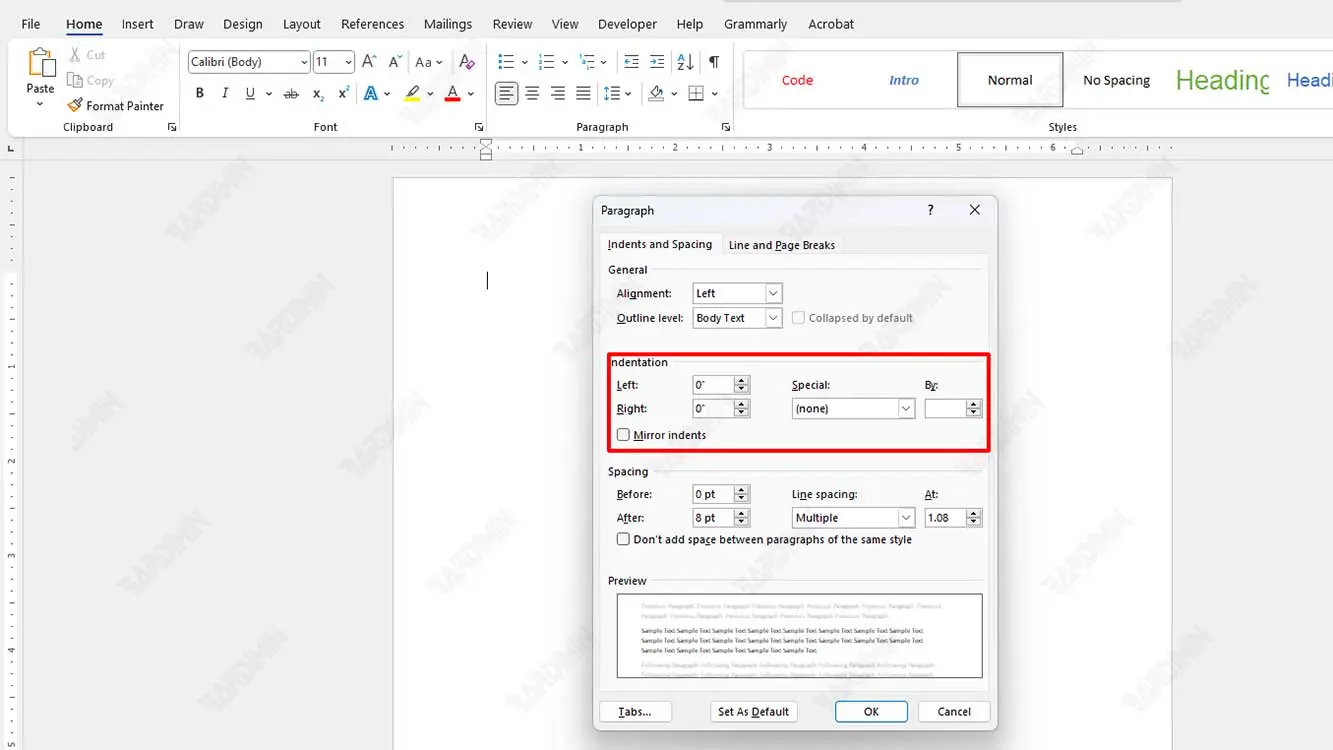The width and height of the screenshot is (1333, 750).
Task: Expand Font dialog launcher
Action: click(x=479, y=127)
